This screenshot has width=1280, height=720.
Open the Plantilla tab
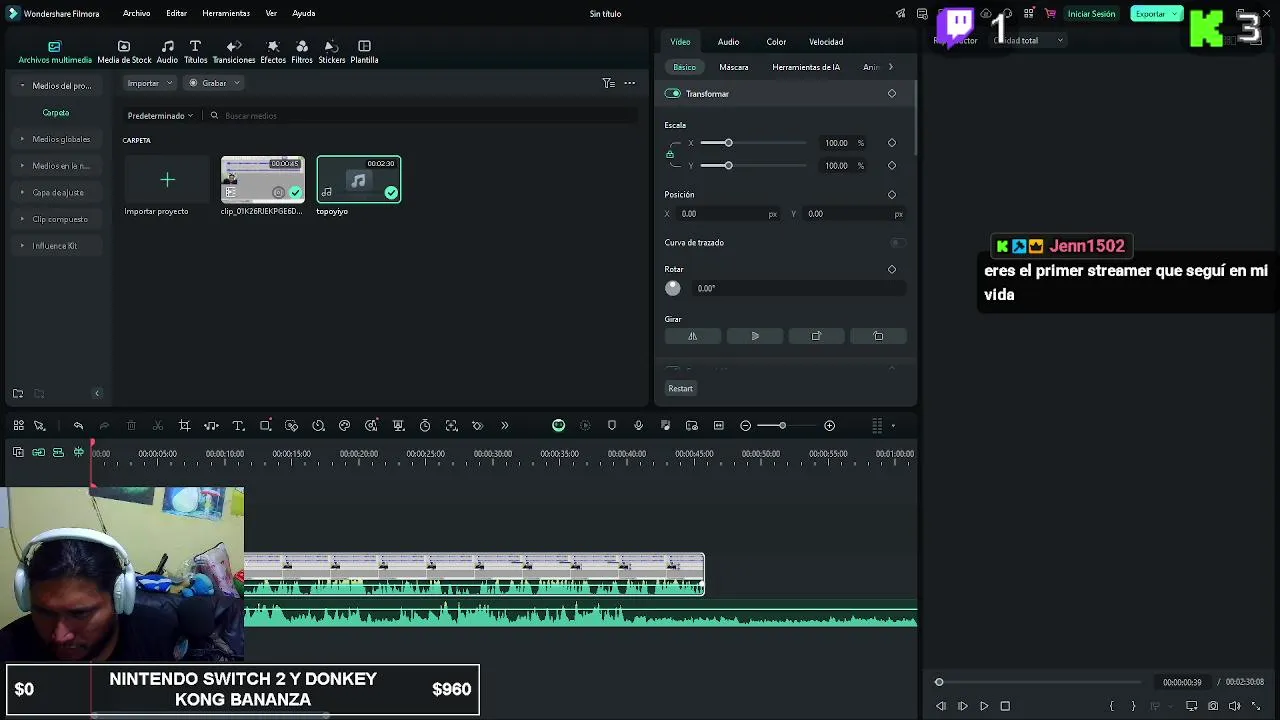tap(364, 52)
